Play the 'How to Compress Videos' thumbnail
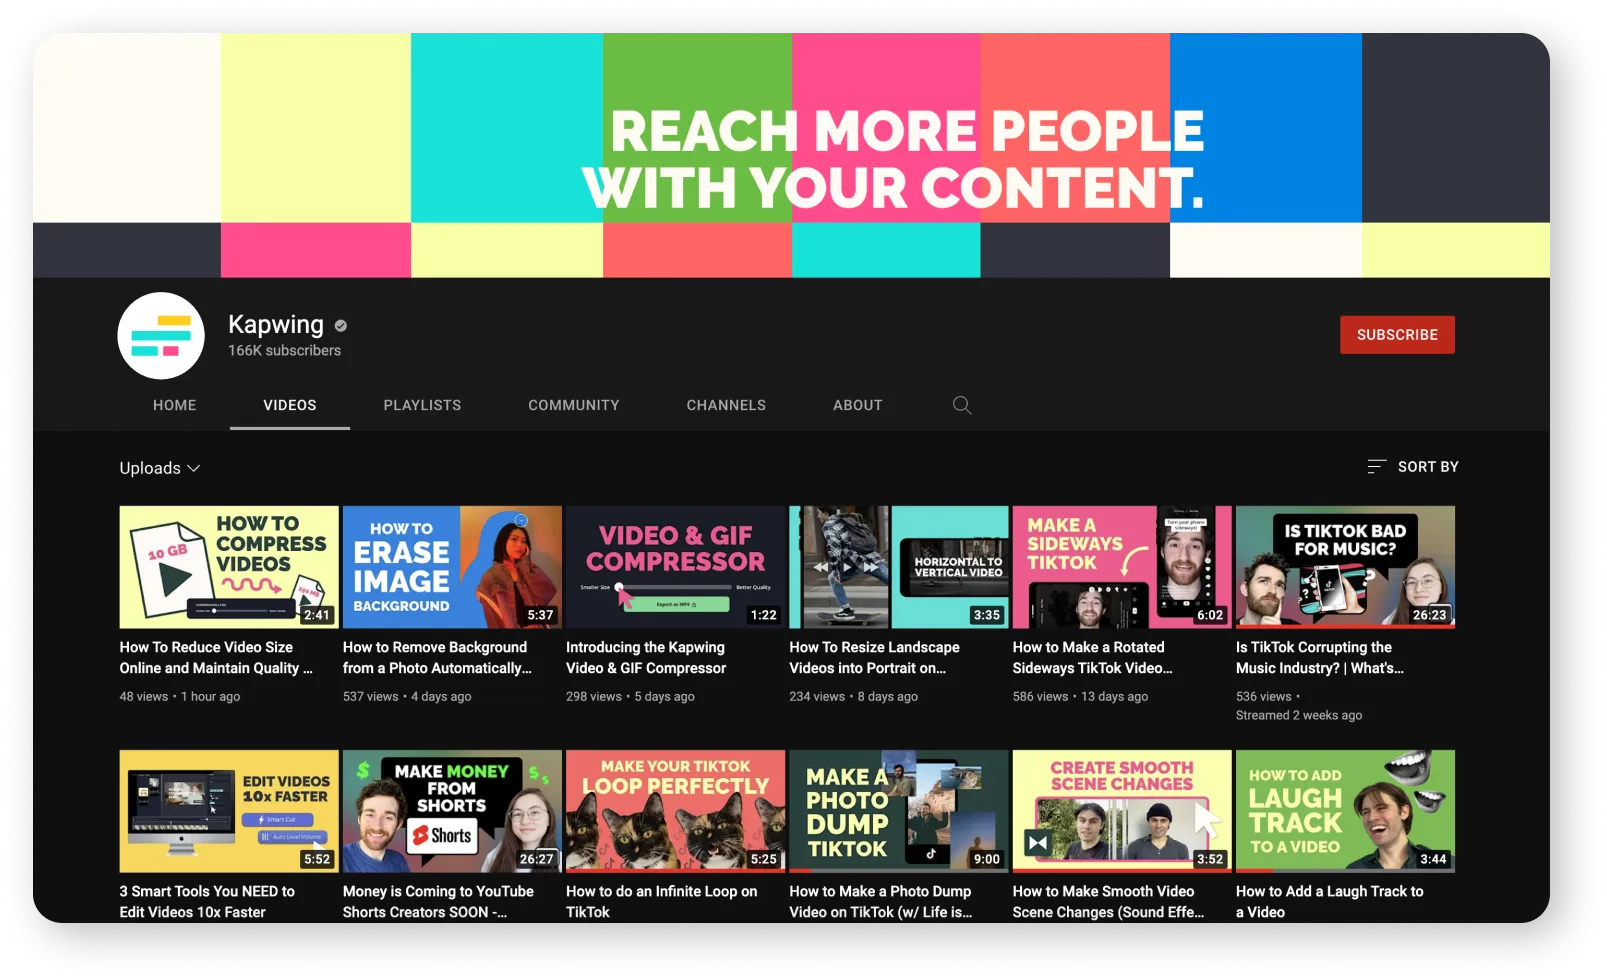The image size is (1607, 980). [x=229, y=567]
